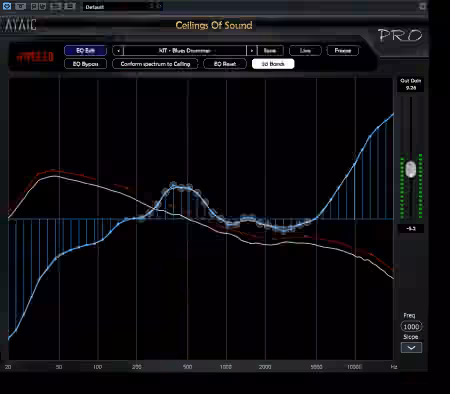Click the host bar icon right of W
Viewport: 450px width, 394px height.
point(56,6)
